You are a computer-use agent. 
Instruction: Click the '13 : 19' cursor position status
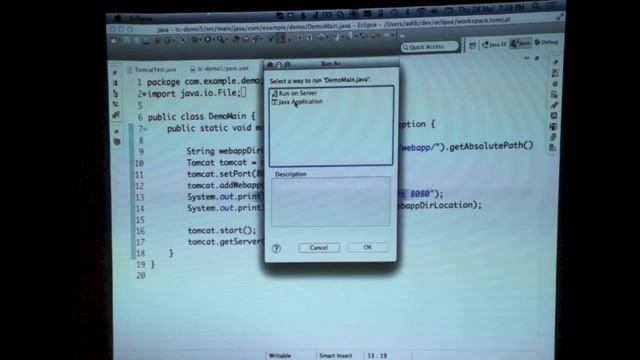[x=377, y=356]
